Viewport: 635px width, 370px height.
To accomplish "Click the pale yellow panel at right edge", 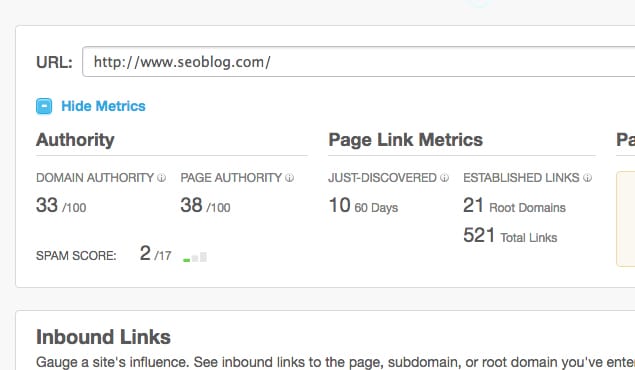I will pos(626,219).
